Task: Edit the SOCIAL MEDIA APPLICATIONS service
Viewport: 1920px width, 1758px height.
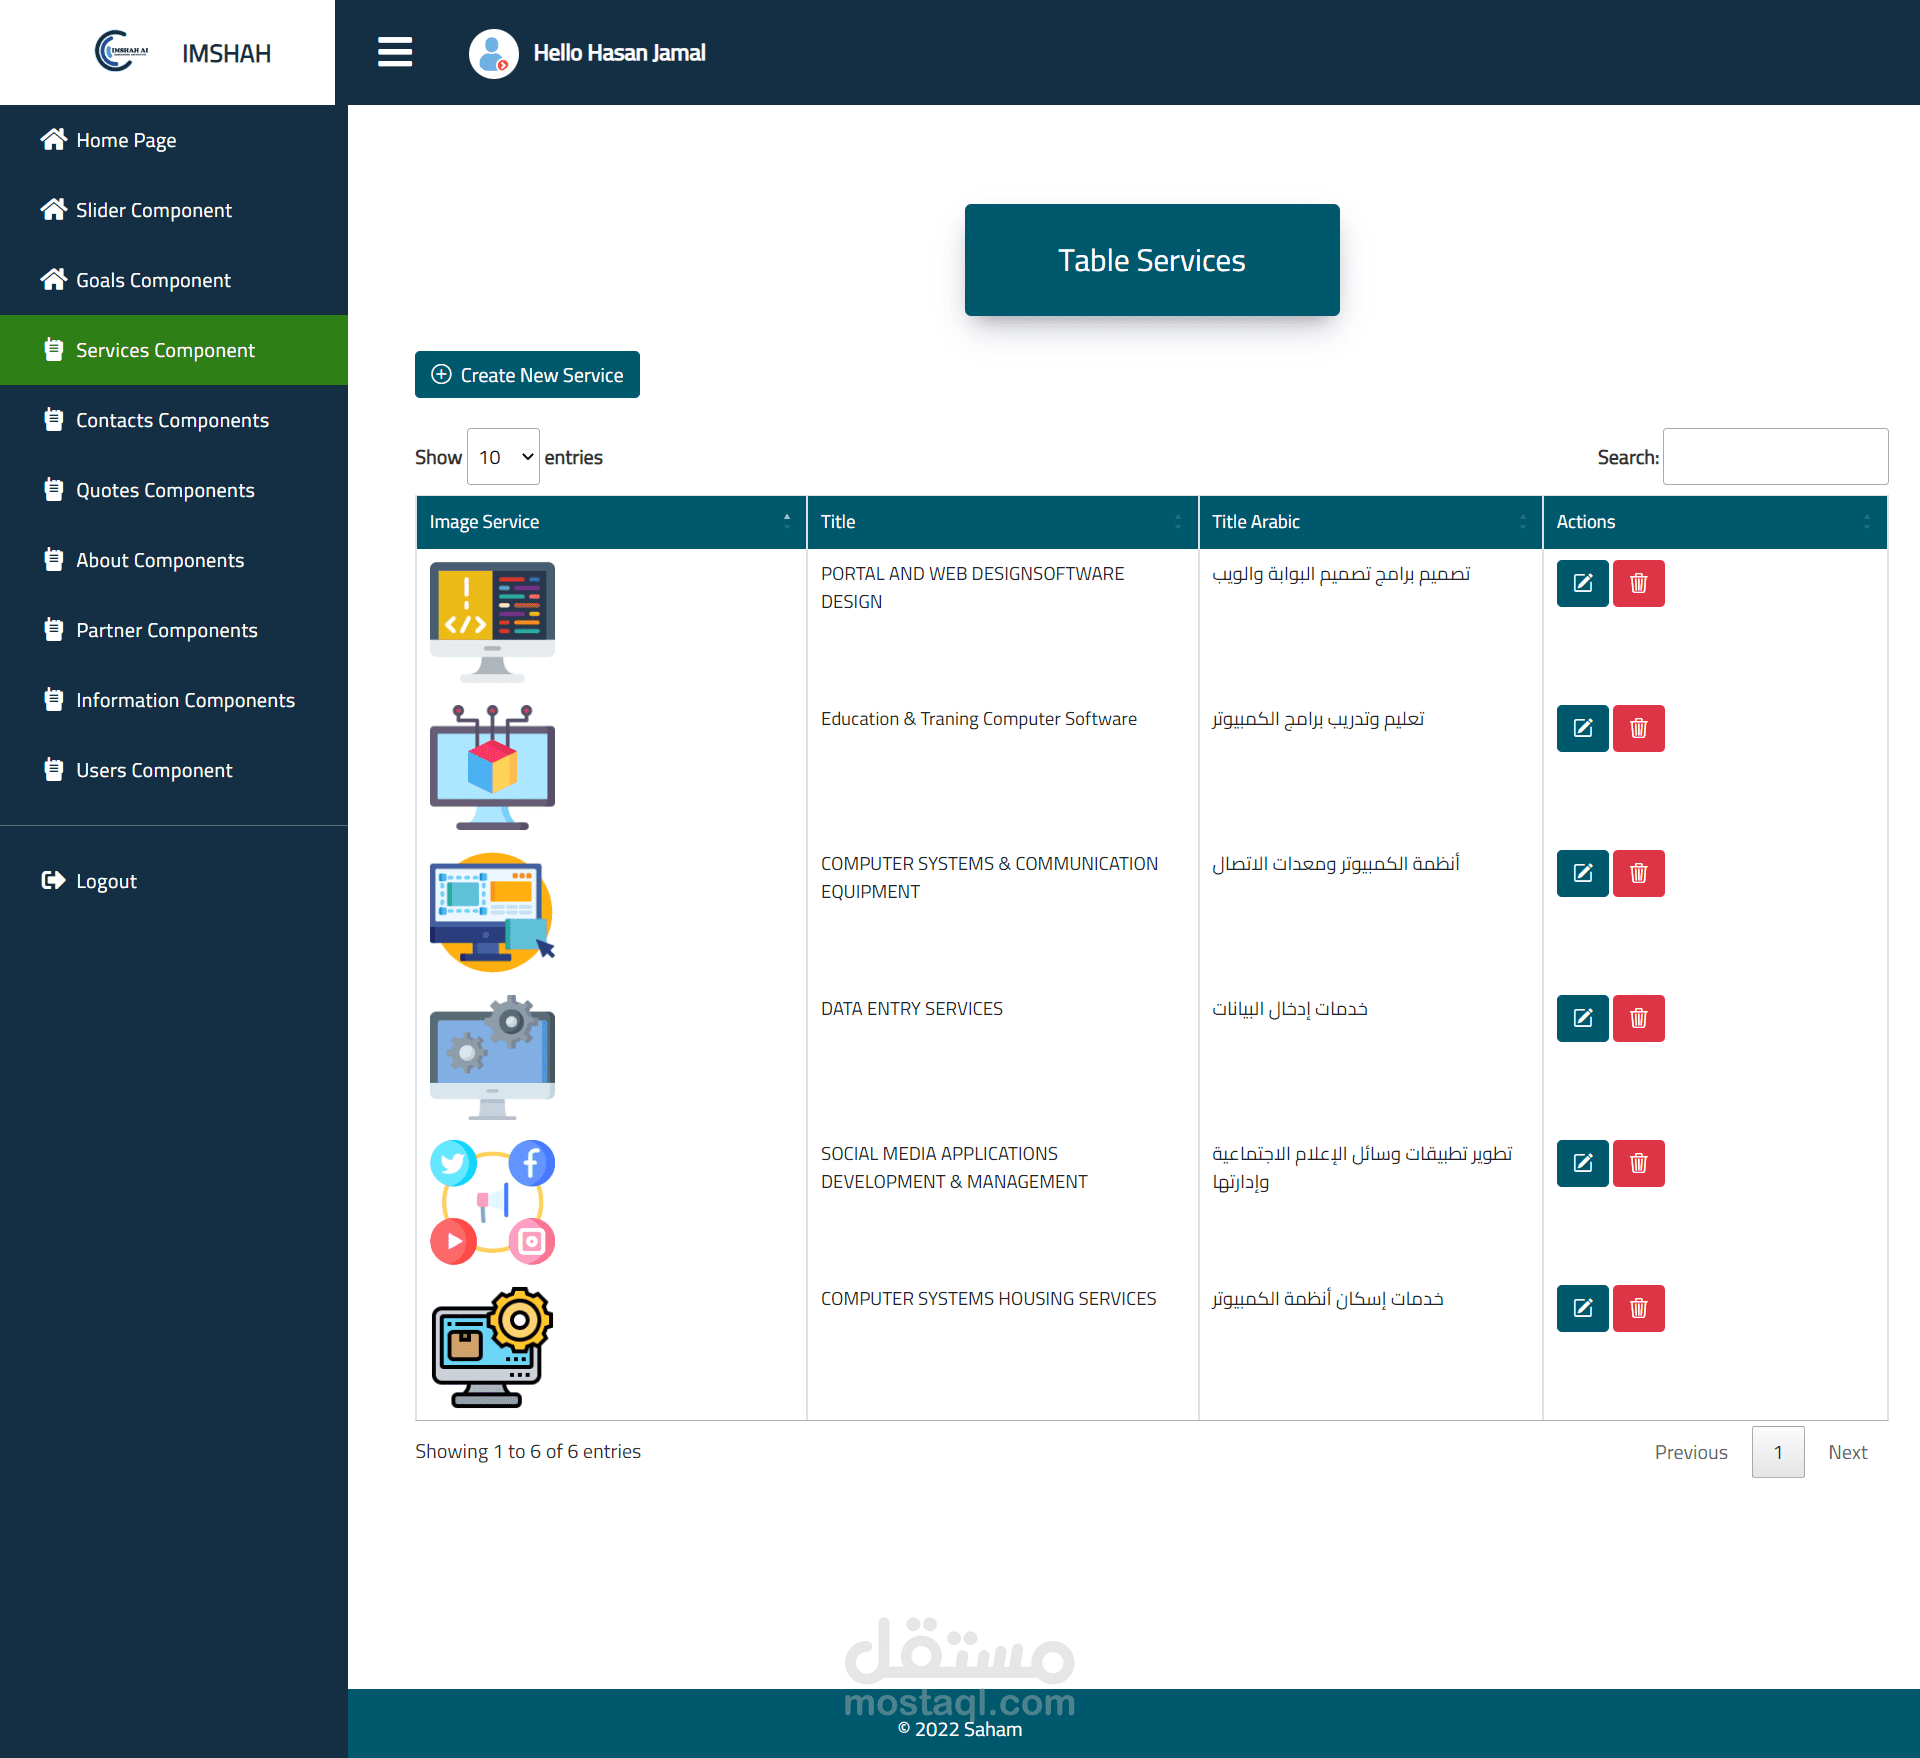Action: (x=1582, y=1163)
